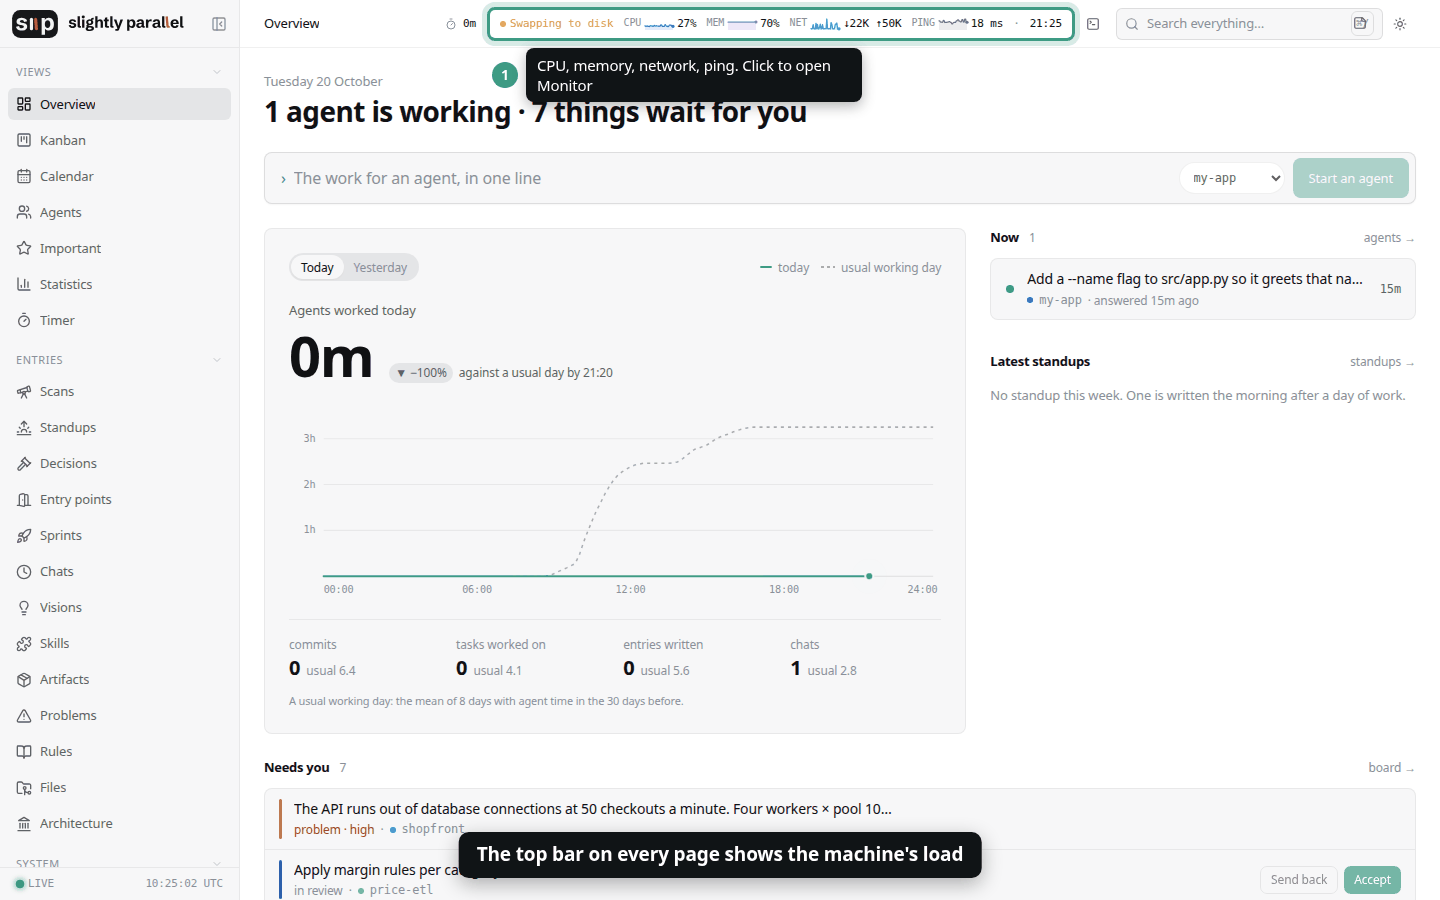Click the Start an agent button
Screen dimensions: 1440x900
[x=1350, y=178]
